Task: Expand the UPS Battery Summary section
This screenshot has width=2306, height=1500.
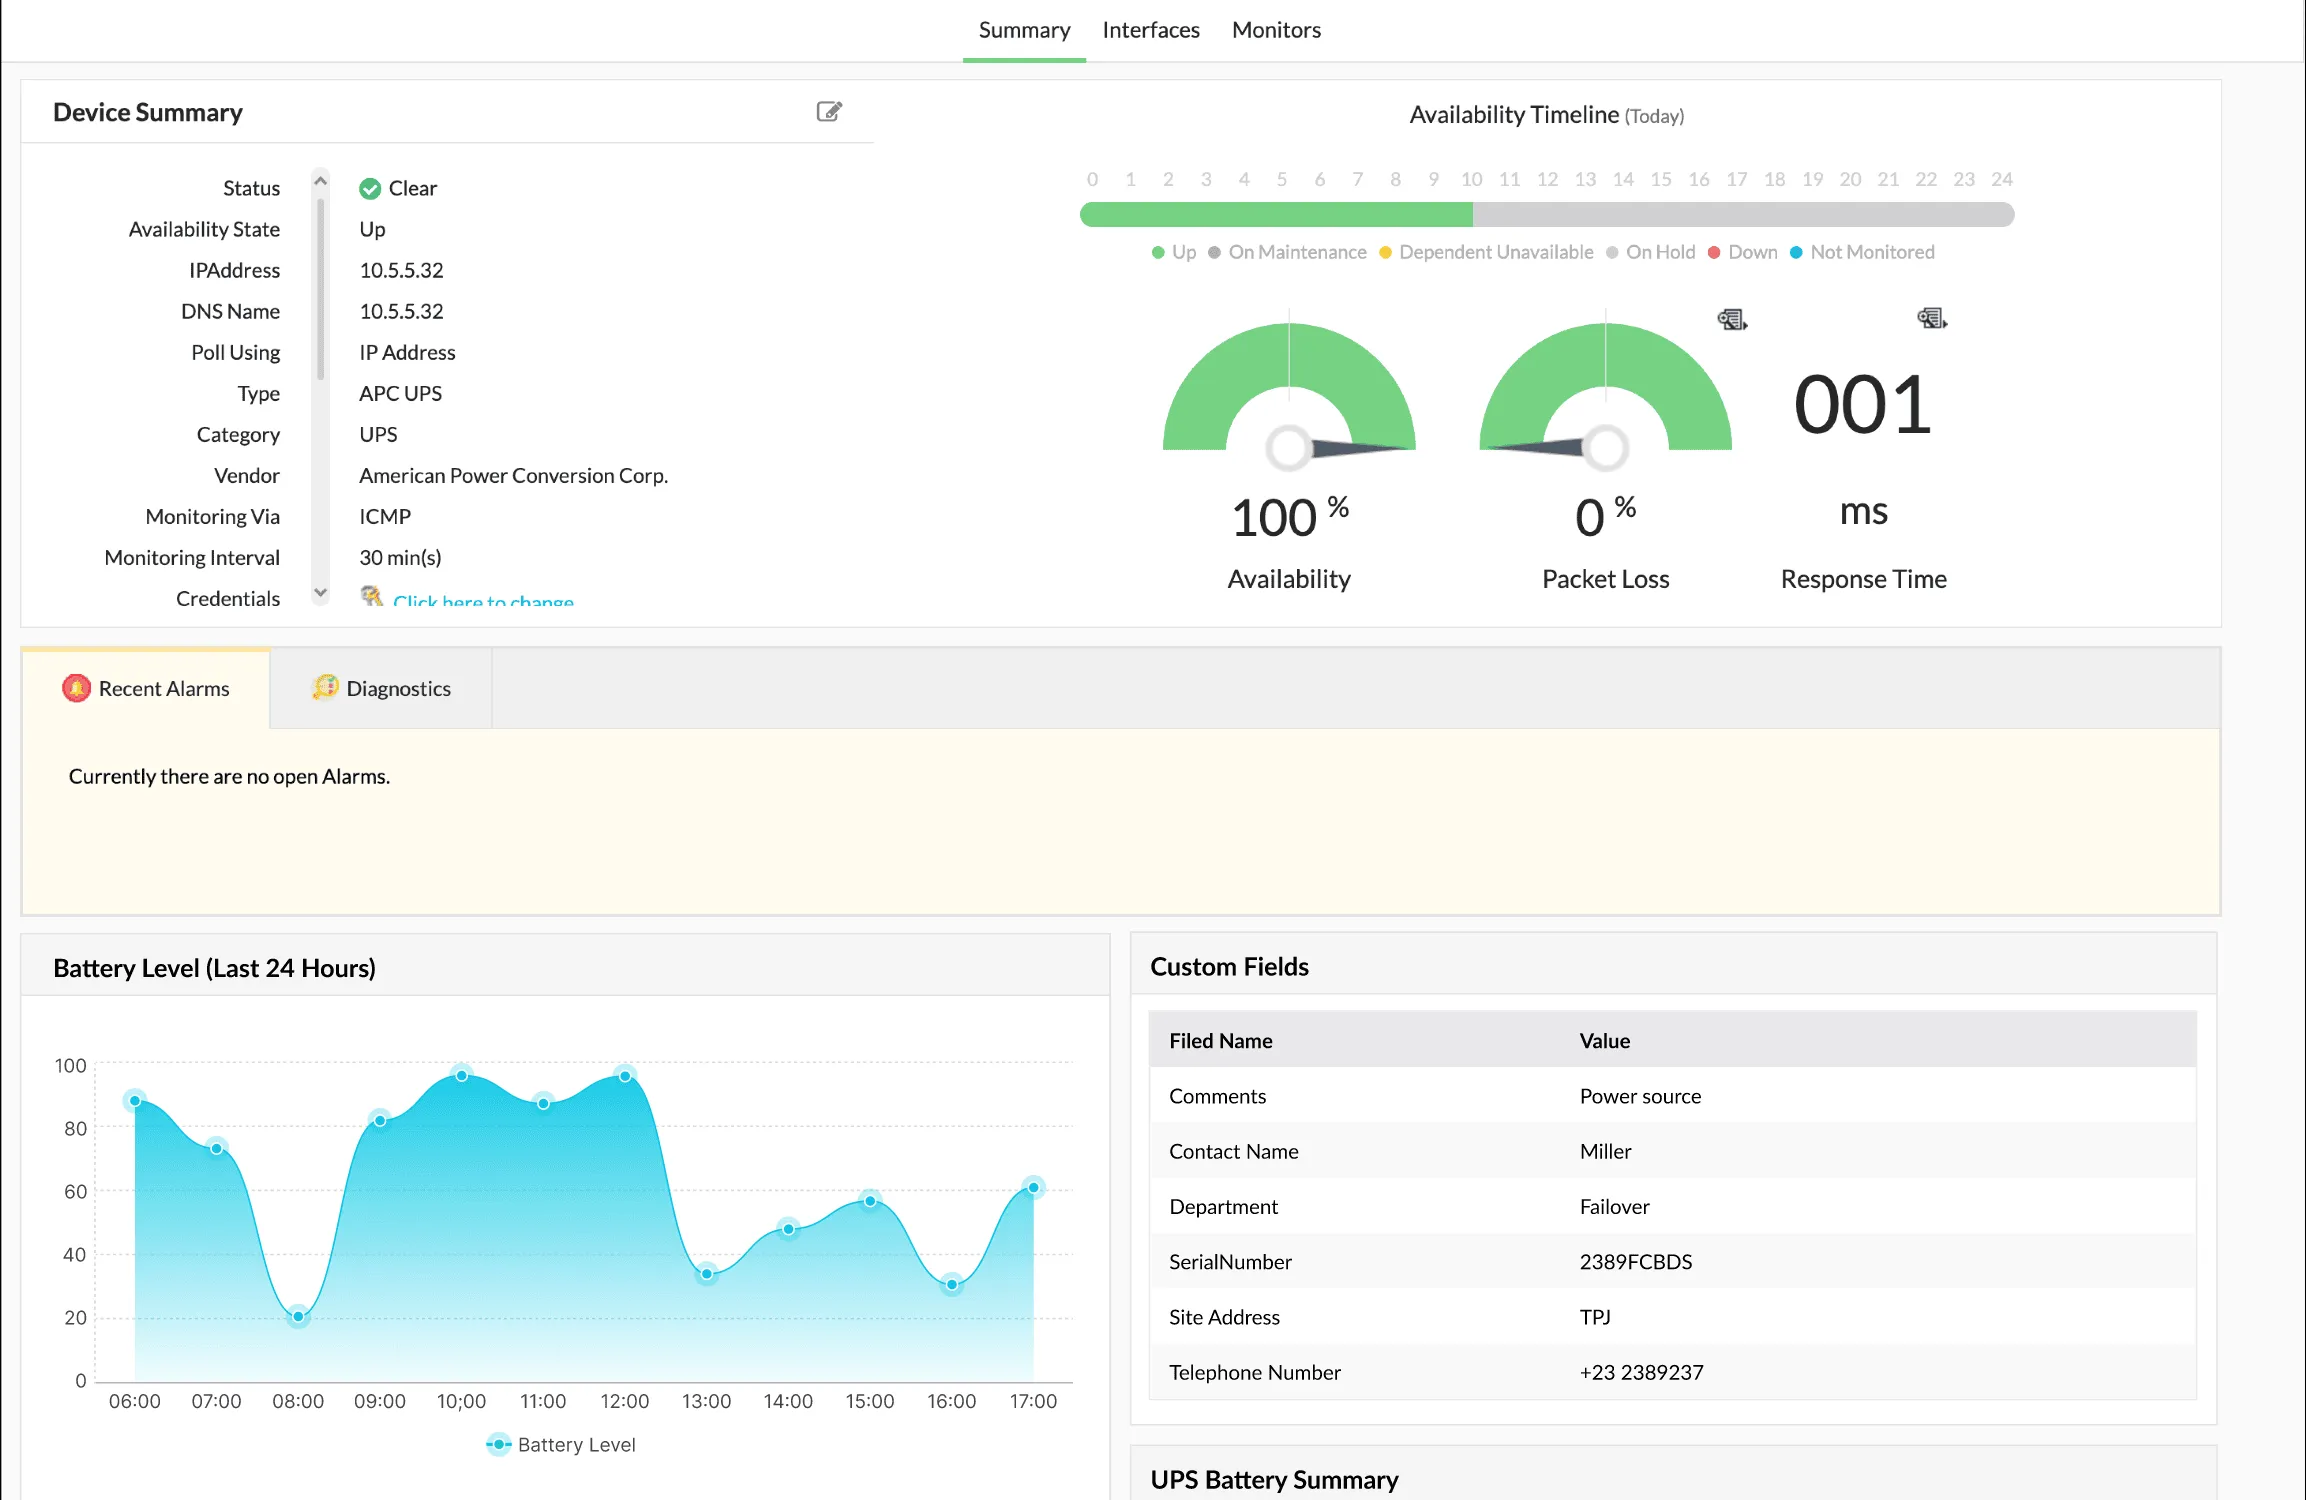Action: 1274,1479
